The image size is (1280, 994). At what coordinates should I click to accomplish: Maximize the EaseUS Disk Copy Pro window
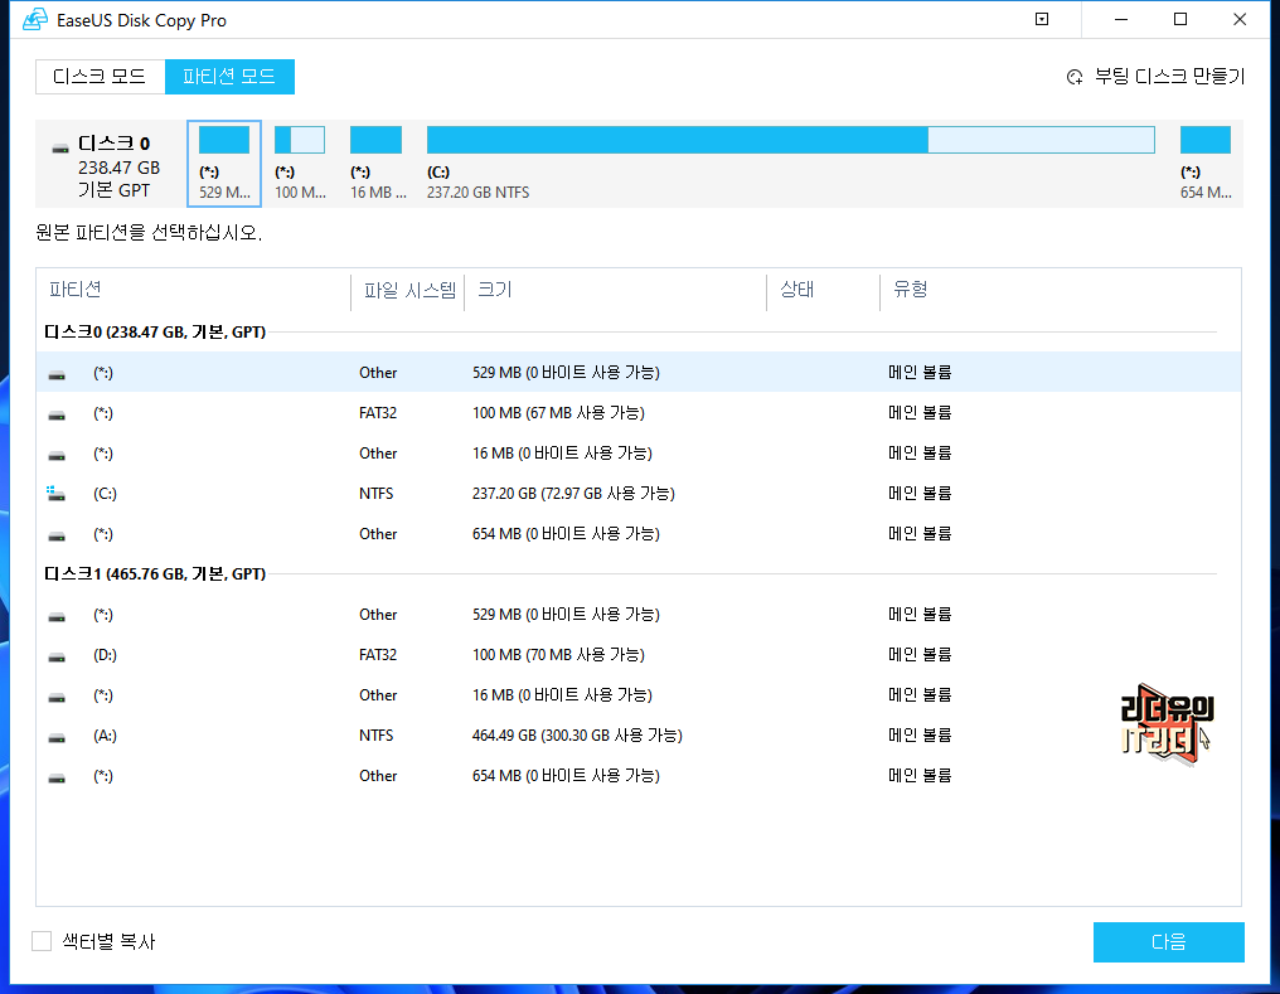click(x=1180, y=19)
